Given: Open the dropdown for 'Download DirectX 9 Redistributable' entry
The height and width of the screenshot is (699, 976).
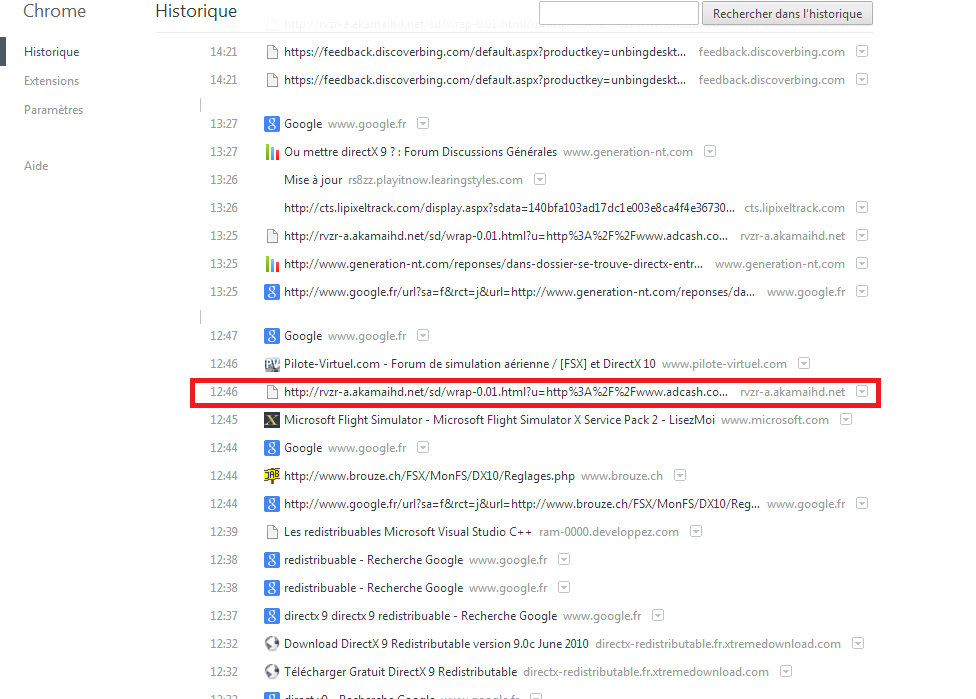Looking at the screenshot, I should 858,643.
